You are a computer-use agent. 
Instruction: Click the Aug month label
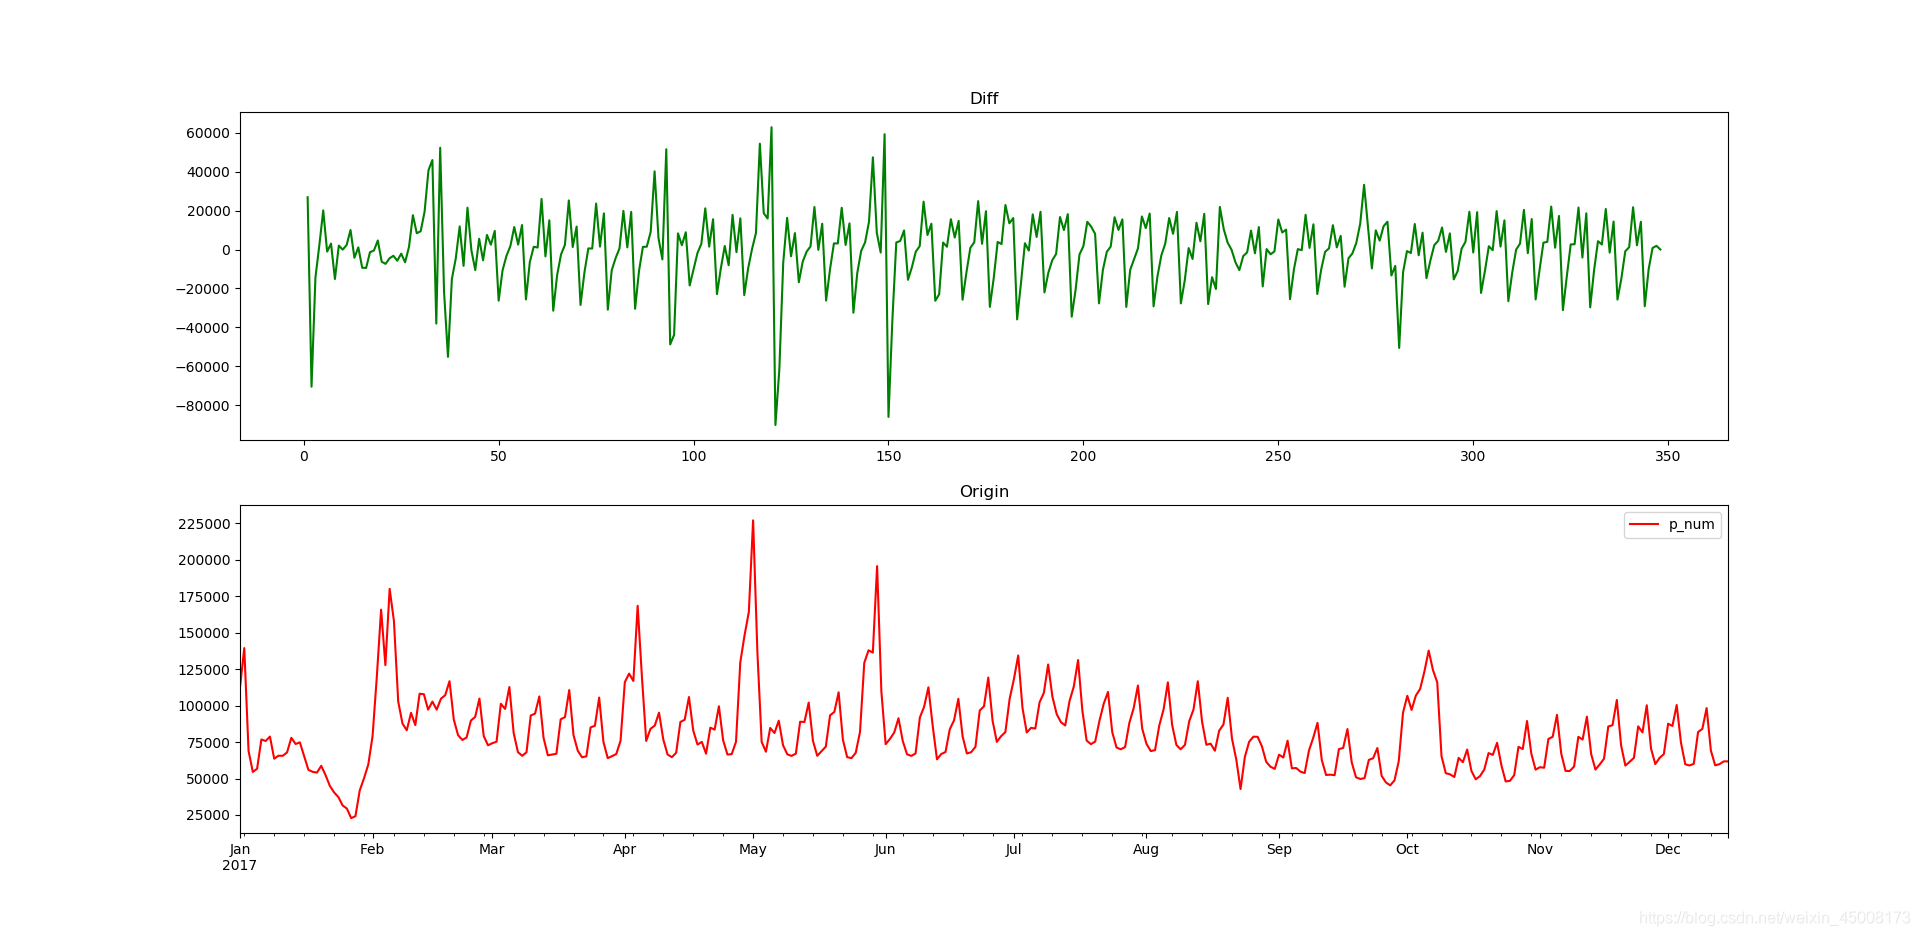(1146, 849)
